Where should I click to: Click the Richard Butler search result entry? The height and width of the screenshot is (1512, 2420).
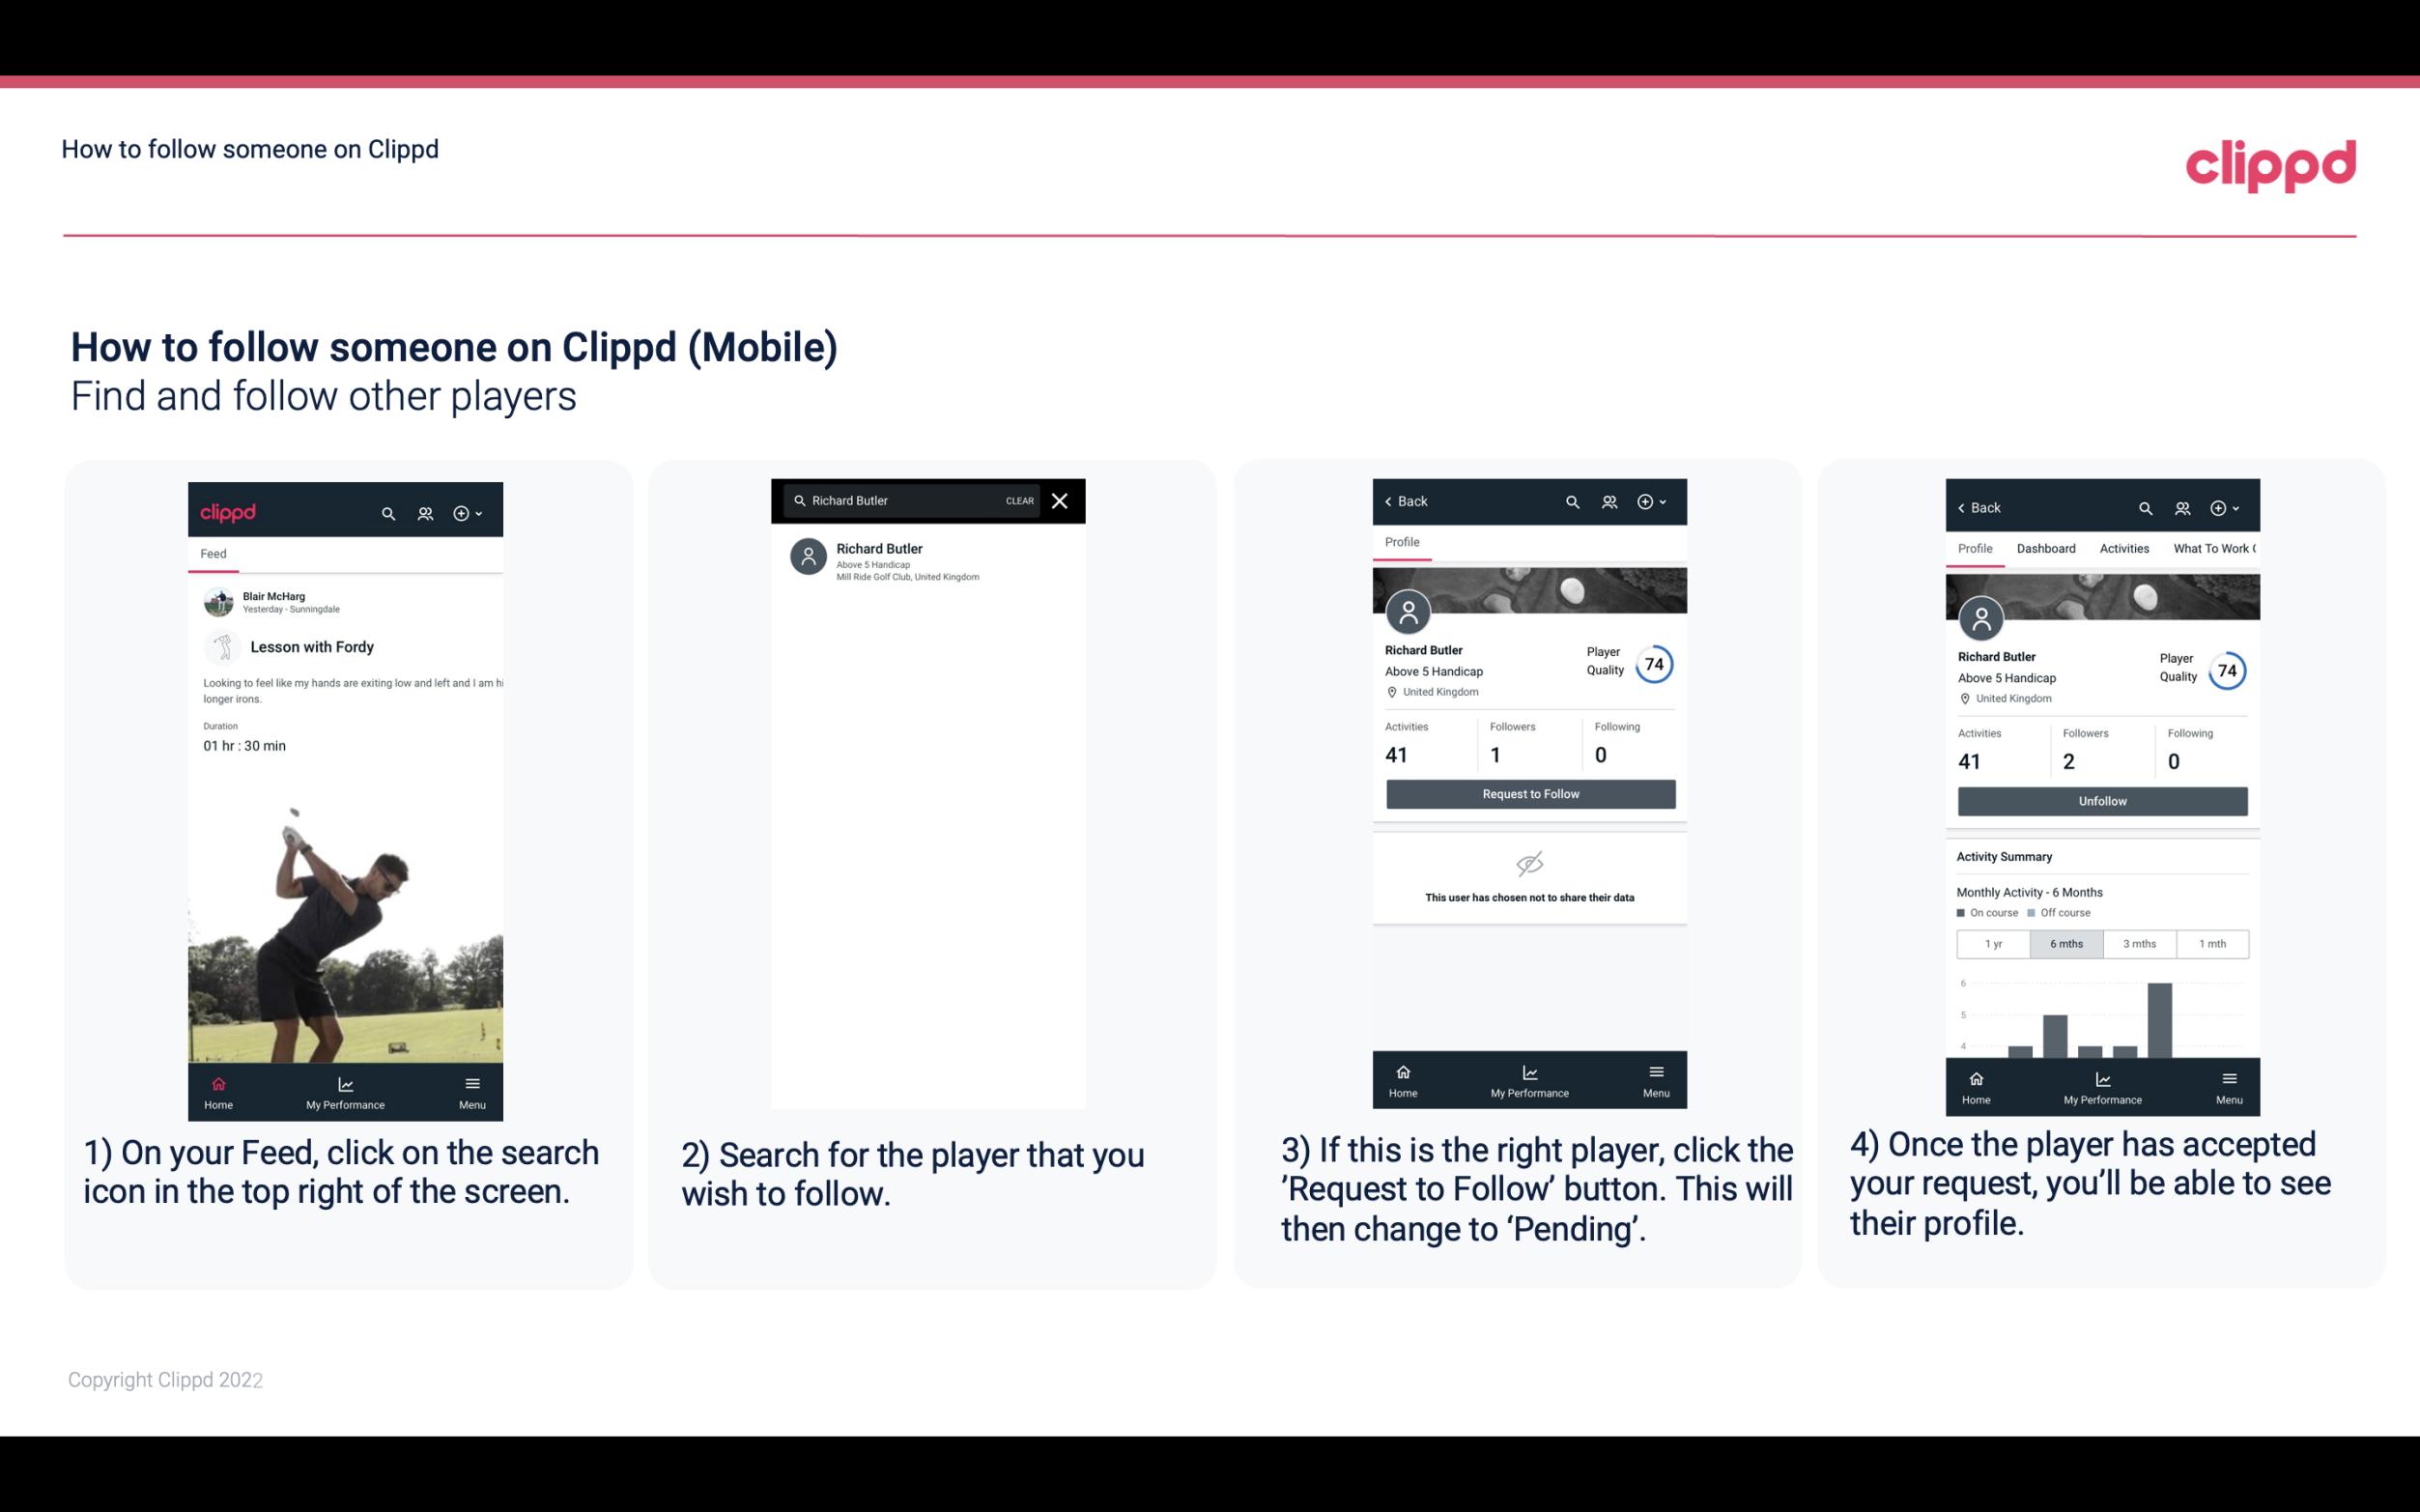tap(931, 559)
